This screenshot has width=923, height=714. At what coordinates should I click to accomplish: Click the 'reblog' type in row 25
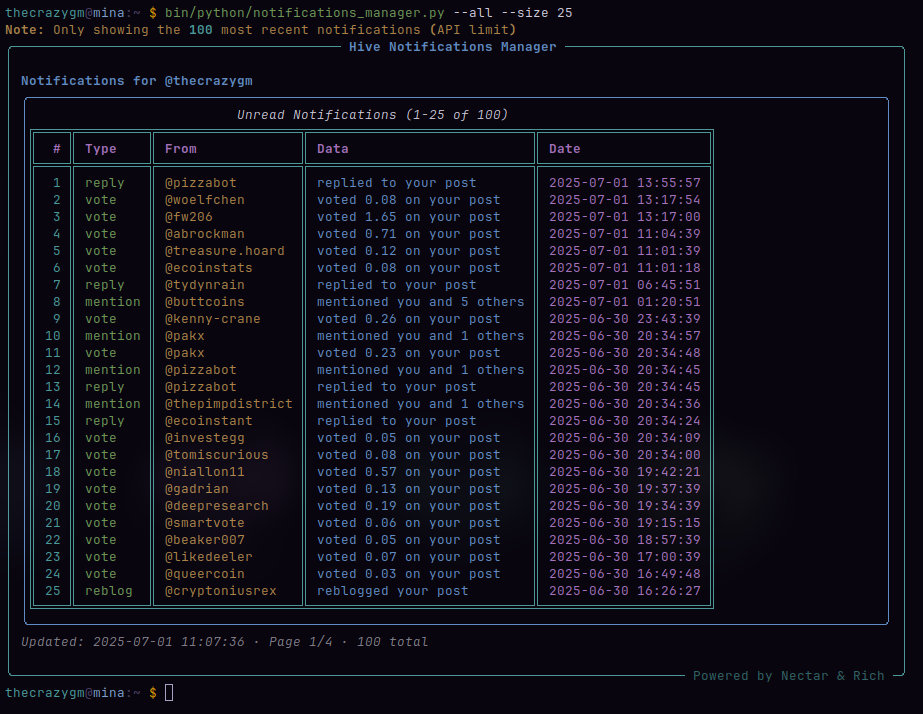(108, 591)
